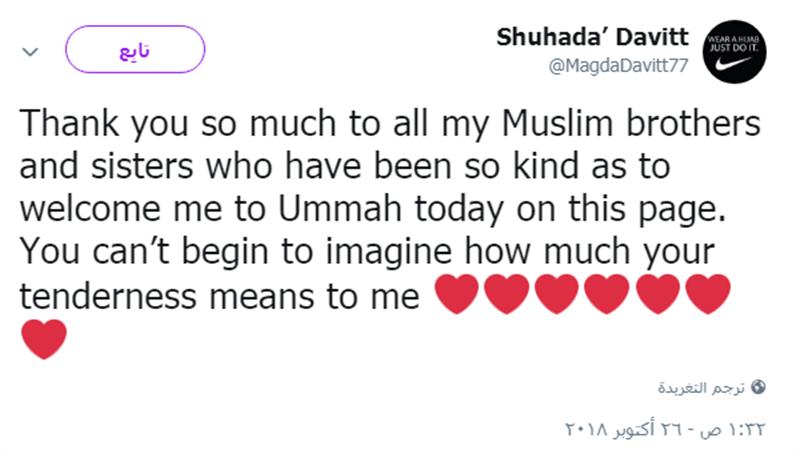The image size is (800, 454).
Task: Click the word "tenderness" in the tweet
Action: tap(108, 296)
